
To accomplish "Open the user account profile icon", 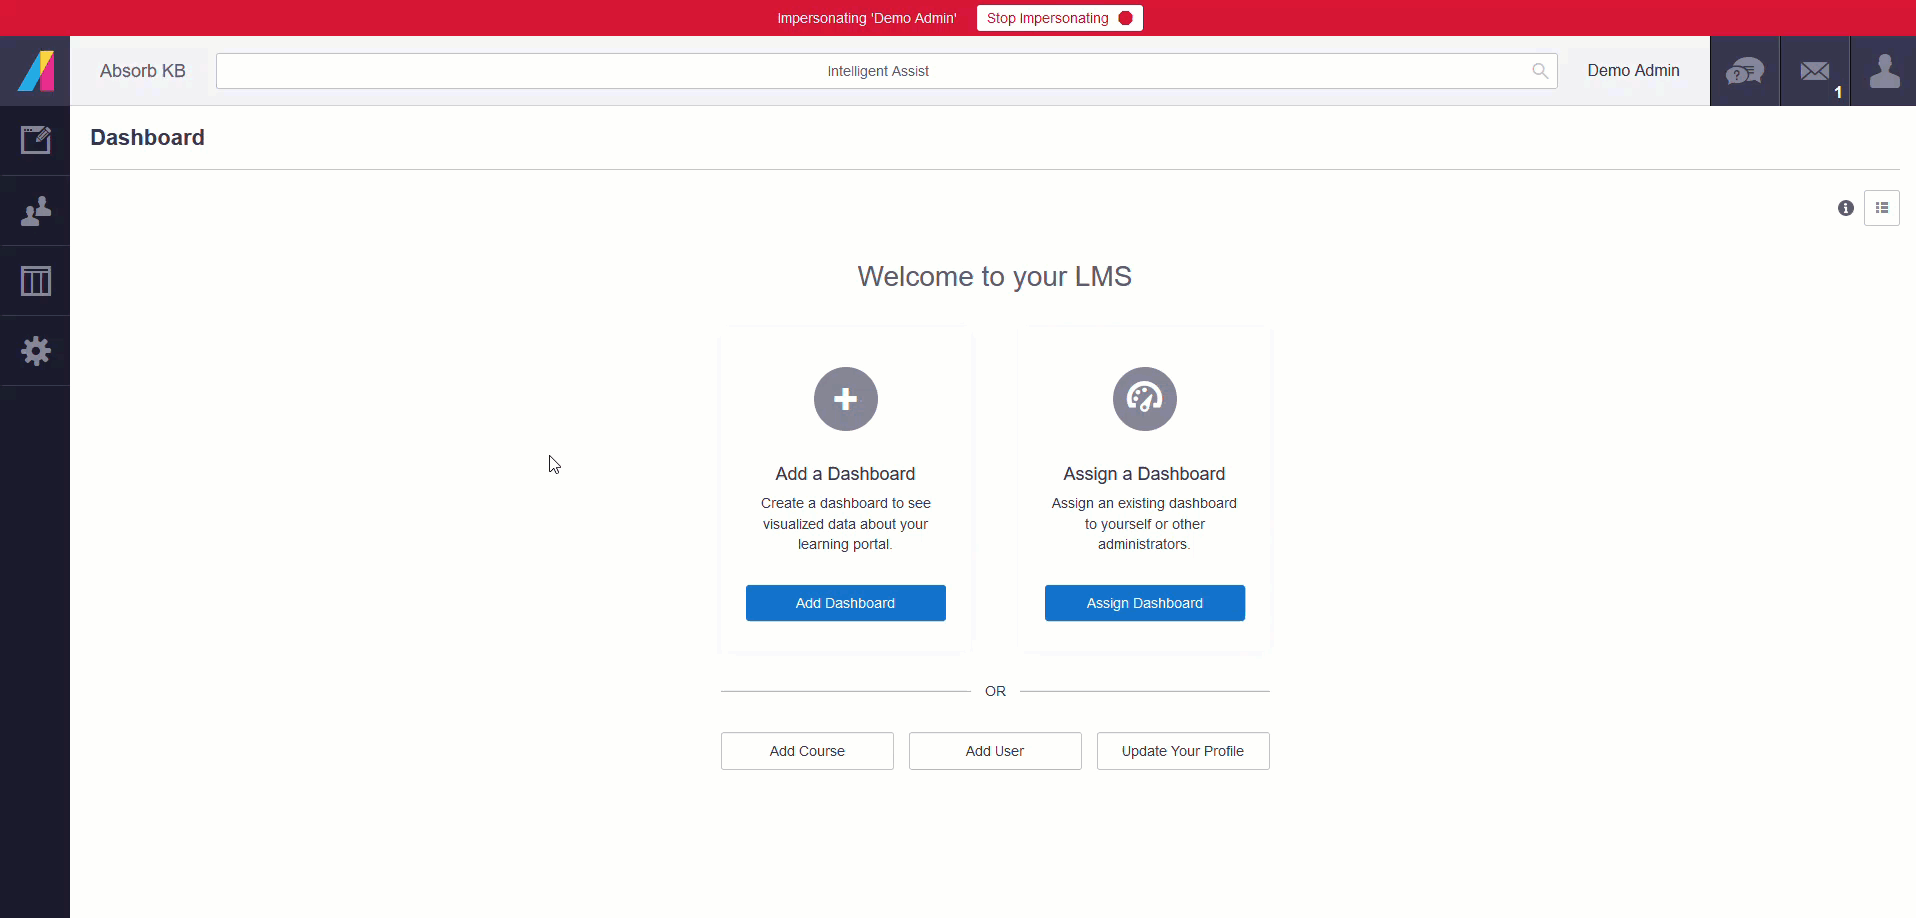I will 1884,71.
